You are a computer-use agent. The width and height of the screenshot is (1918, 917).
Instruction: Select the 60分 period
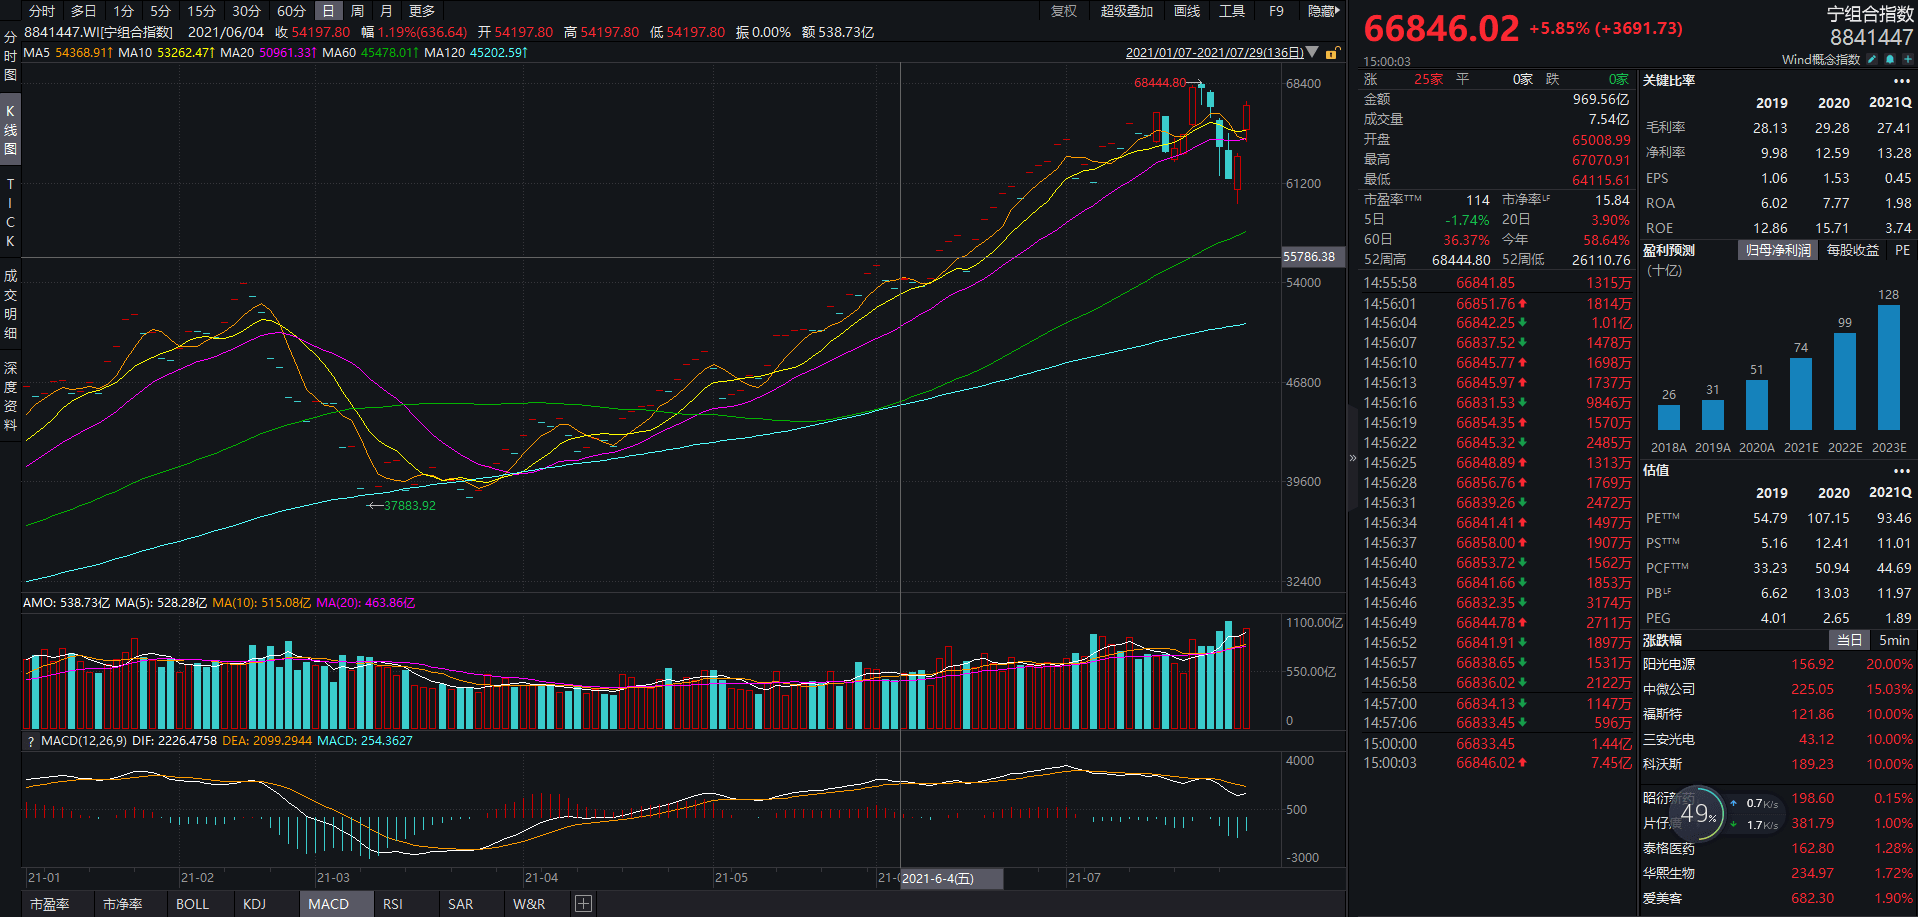point(291,11)
